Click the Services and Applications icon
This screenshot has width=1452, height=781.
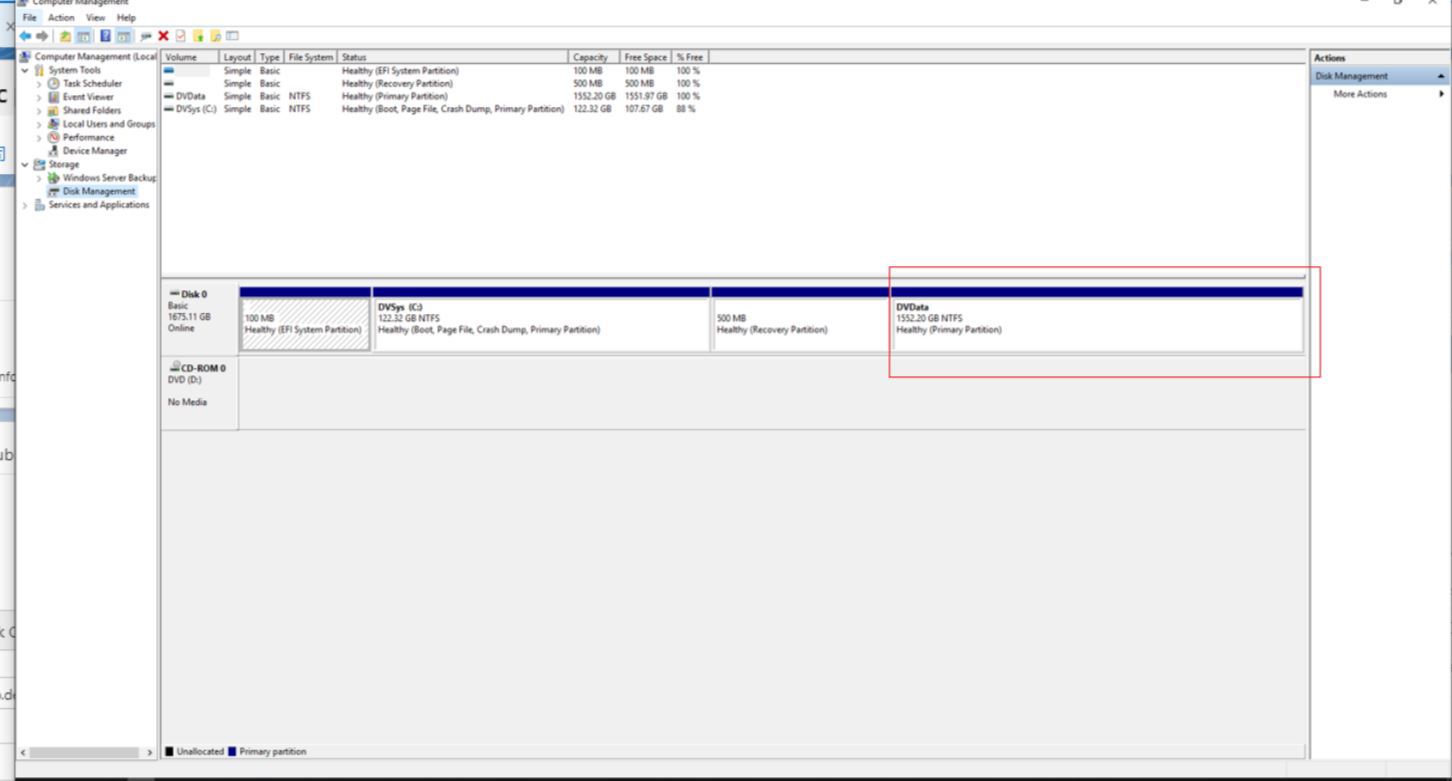(x=40, y=205)
